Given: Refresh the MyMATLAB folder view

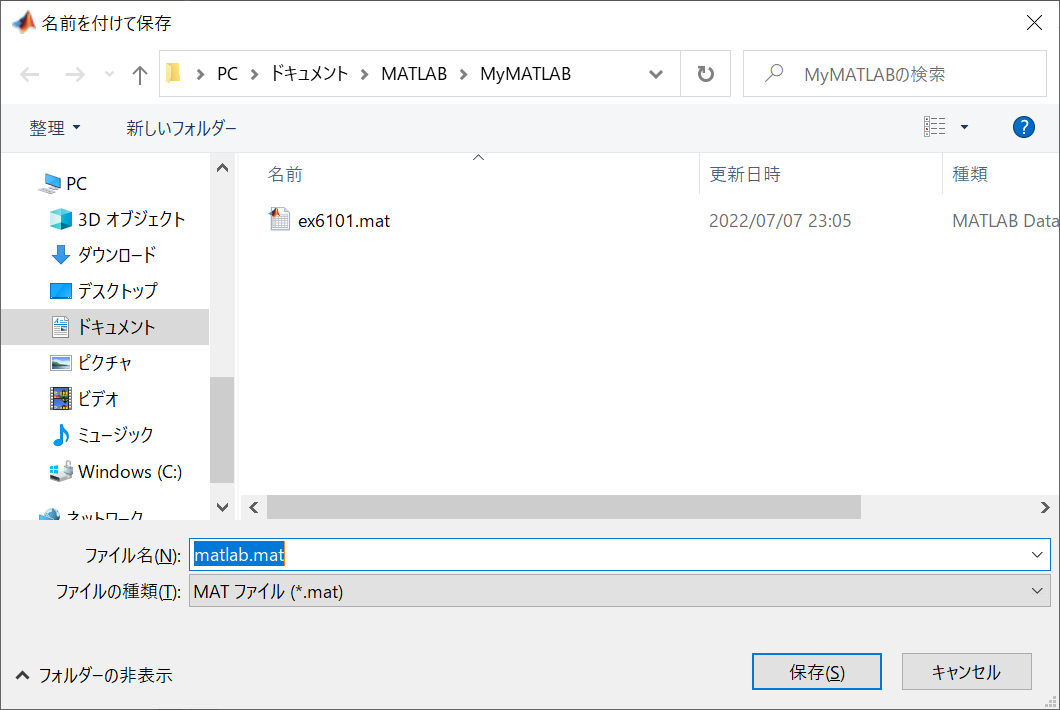Looking at the screenshot, I should [x=705, y=74].
